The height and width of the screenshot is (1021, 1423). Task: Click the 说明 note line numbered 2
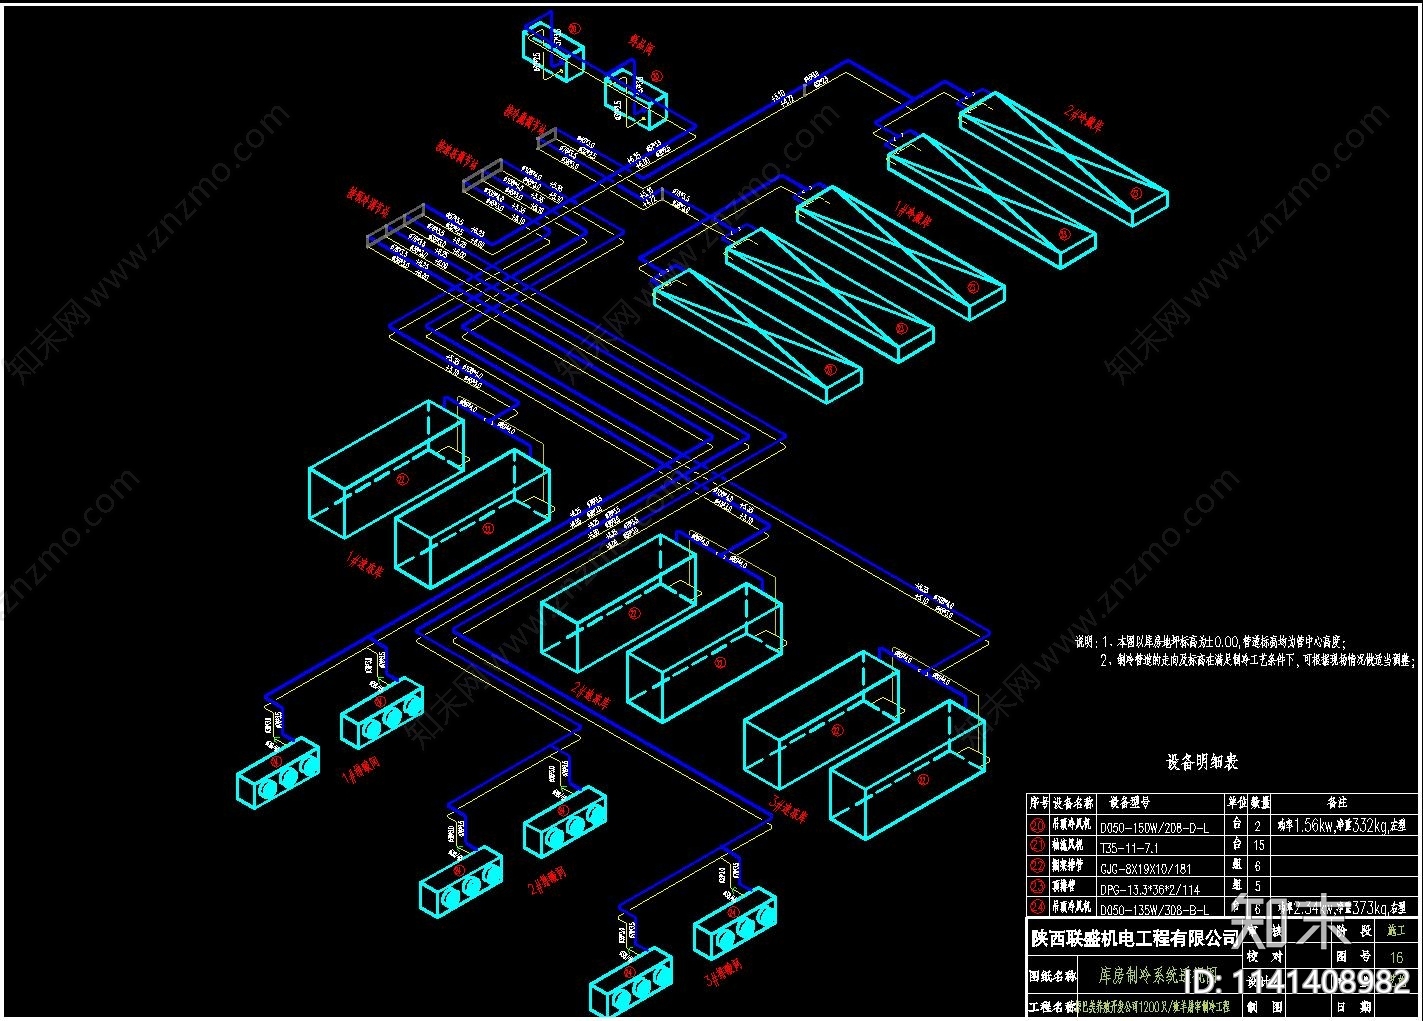click(x=1257, y=660)
